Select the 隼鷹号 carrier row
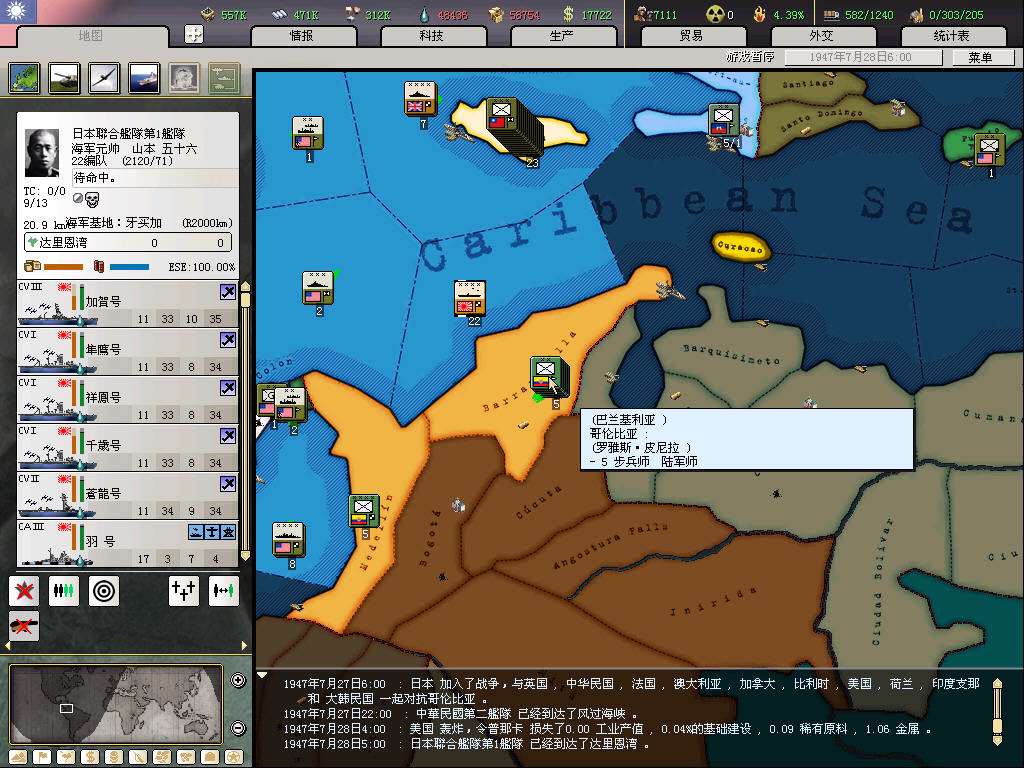The image size is (1024, 768). point(128,351)
